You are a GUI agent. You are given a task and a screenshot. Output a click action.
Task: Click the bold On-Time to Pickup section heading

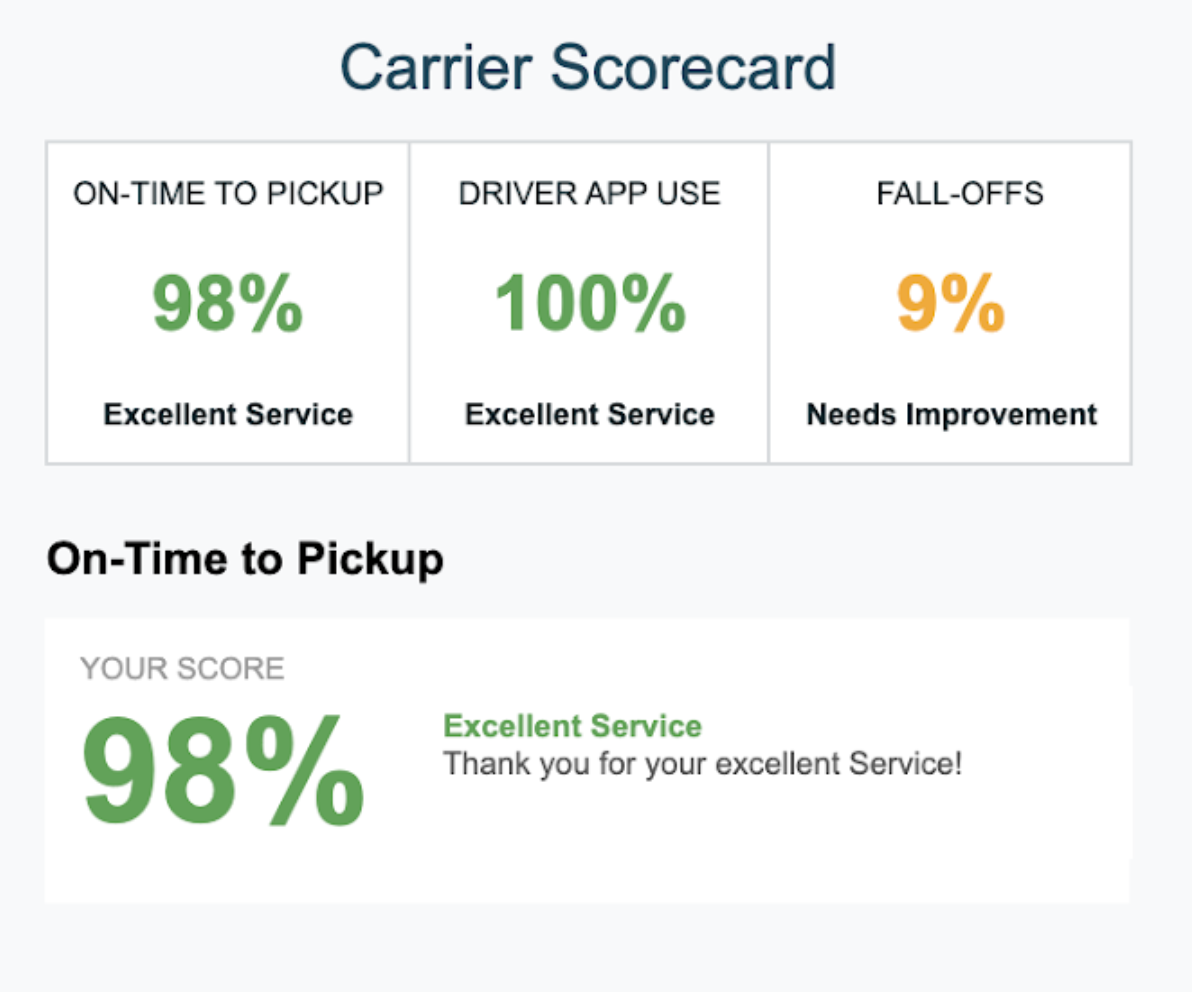click(245, 559)
